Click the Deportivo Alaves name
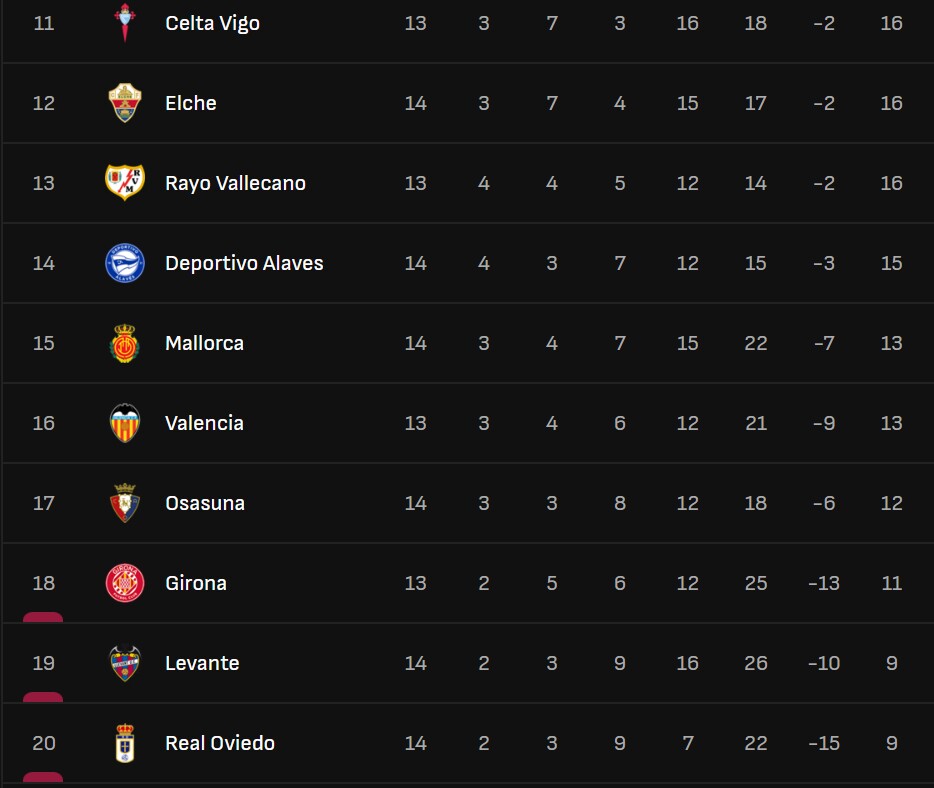Screen dimensions: 934x788 (x=244, y=263)
